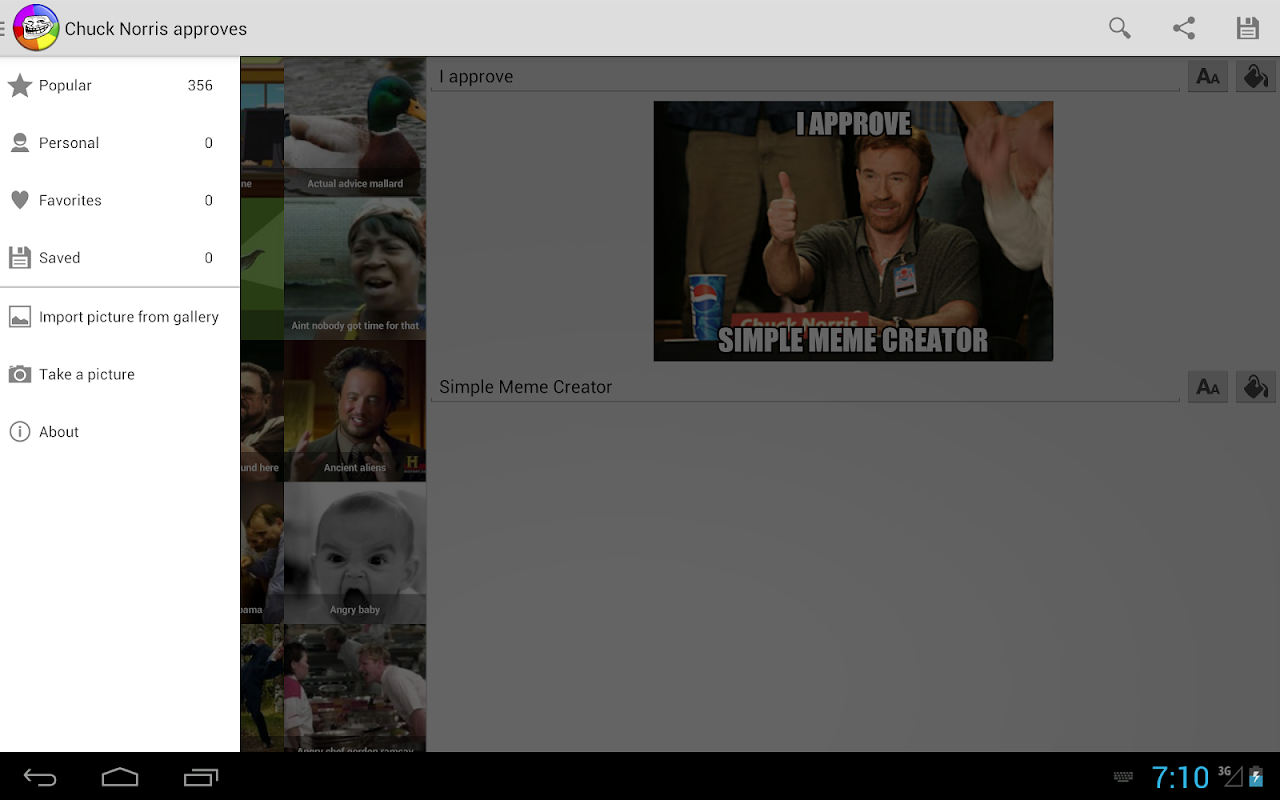
Task: Open Android recent apps
Action: [201, 777]
